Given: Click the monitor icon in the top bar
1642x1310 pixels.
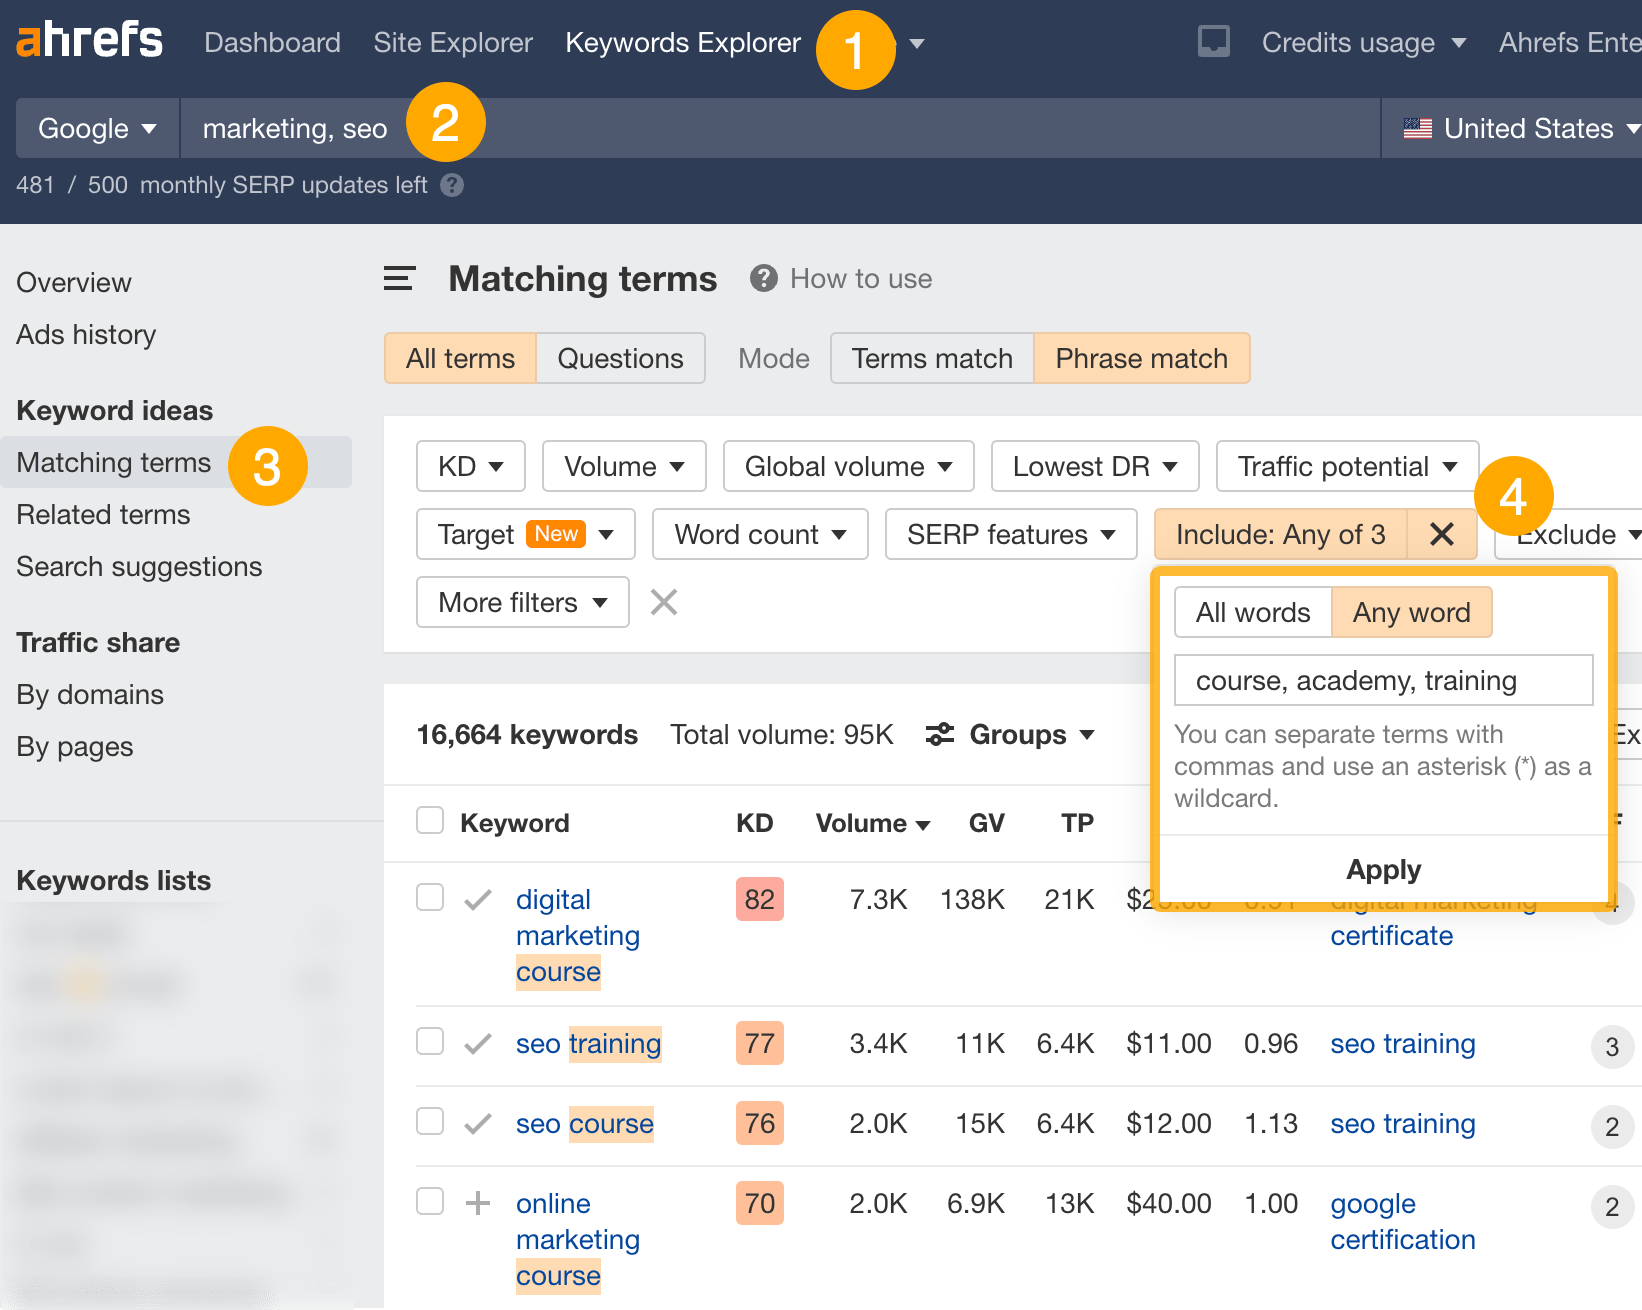Looking at the screenshot, I should (1212, 42).
